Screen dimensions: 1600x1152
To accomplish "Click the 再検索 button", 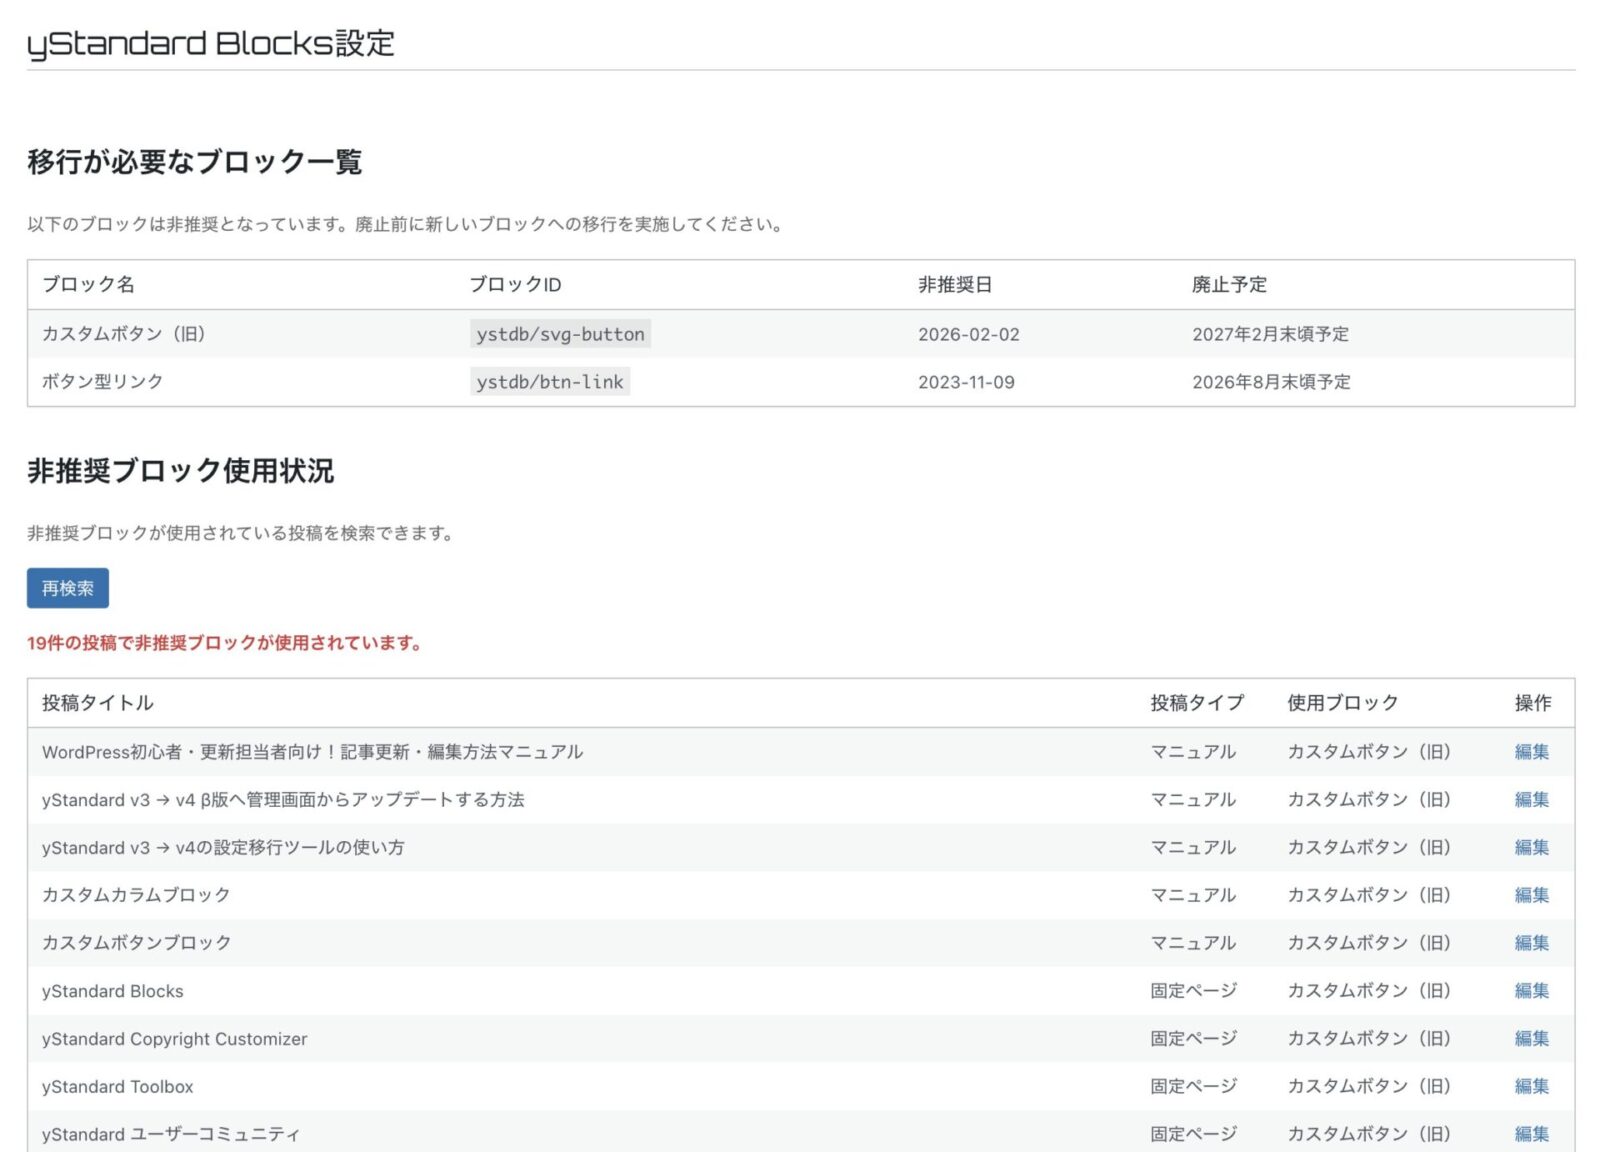I will pos(67,588).
